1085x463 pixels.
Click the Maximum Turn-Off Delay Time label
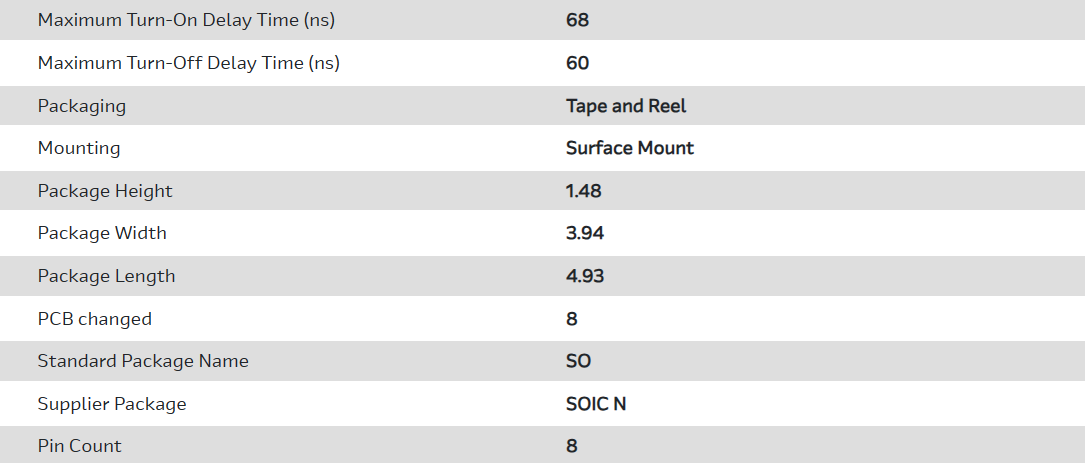[x=189, y=63]
